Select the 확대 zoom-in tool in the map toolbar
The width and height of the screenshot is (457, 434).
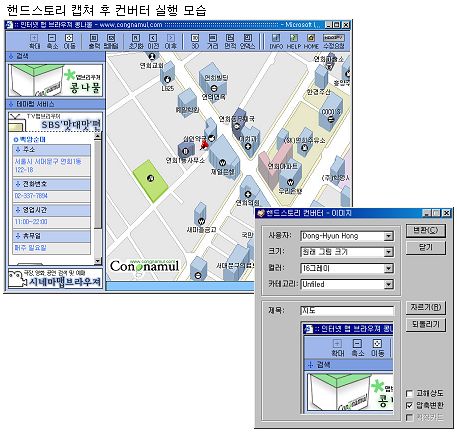[x=34, y=41]
